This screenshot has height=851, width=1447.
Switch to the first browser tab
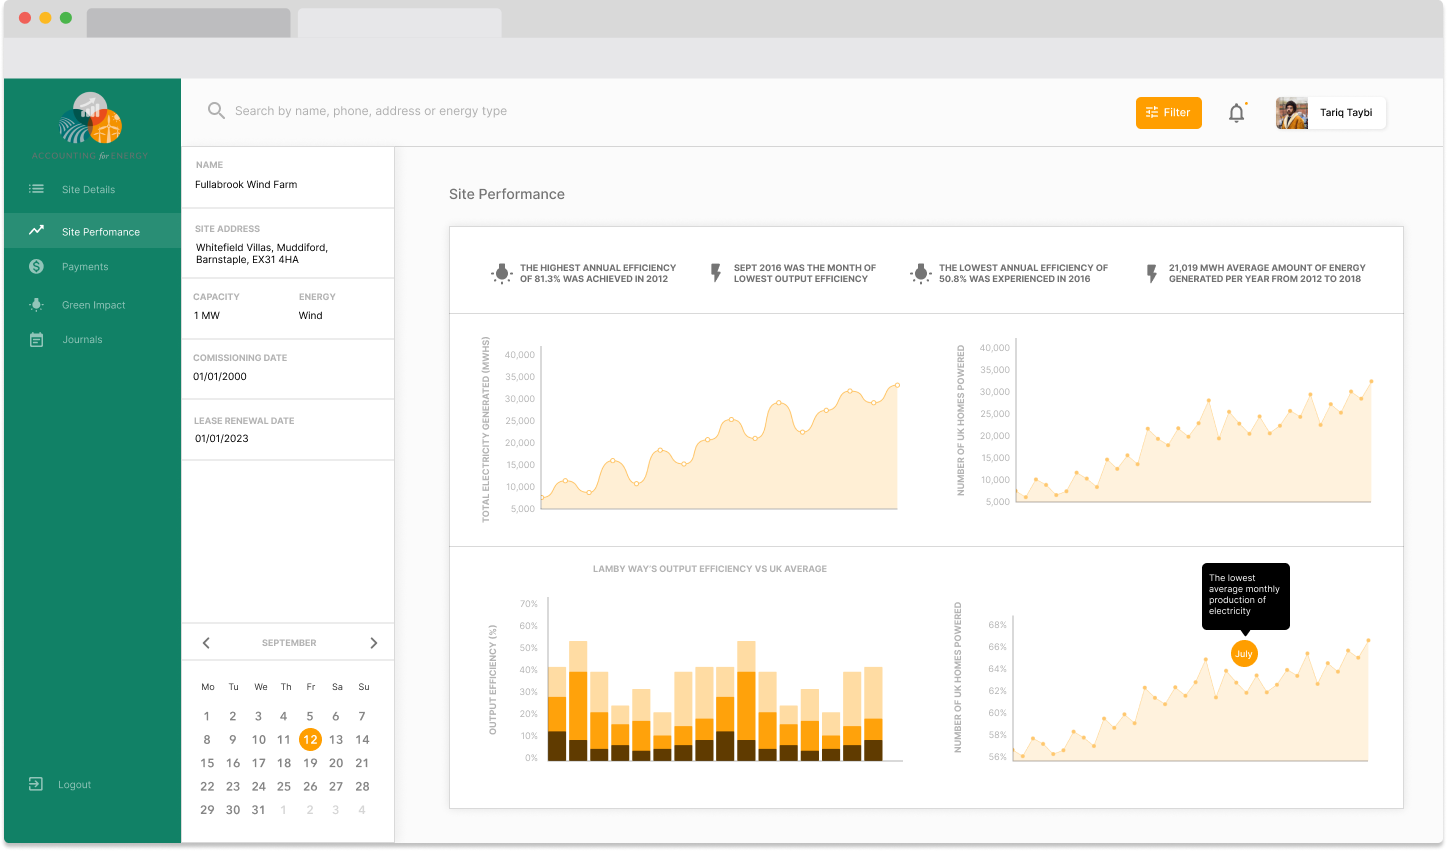pyautogui.click(x=188, y=23)
